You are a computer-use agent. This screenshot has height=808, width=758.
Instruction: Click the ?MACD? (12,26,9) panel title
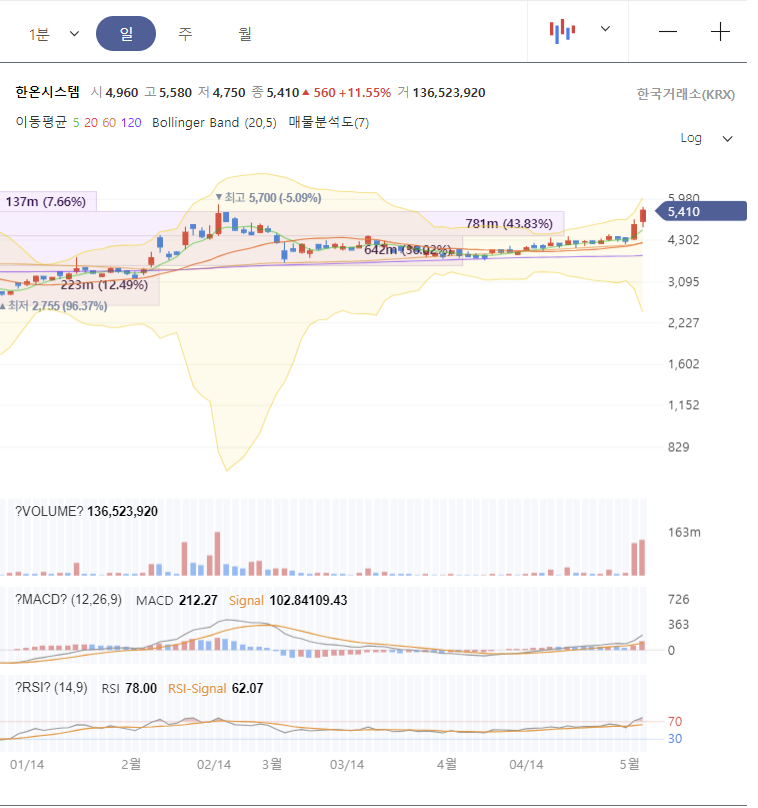pyautogui.click(x=68, y=600)
